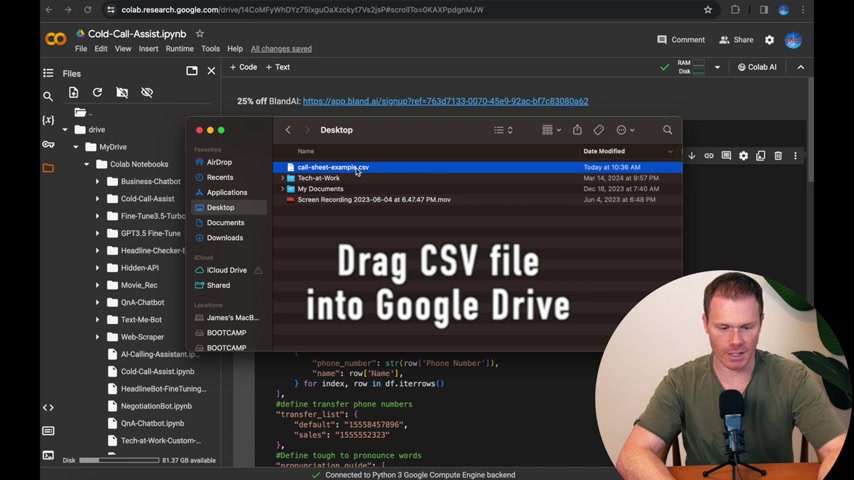The image size is (854, 480).
Task: Toggle show hidden files eye icon
Action: tap(147, 92)
